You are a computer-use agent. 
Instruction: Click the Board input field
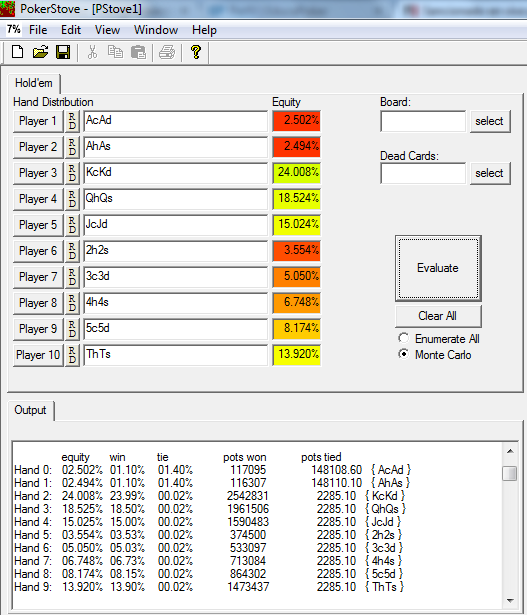pyautogui.click(x=423, y=121)
